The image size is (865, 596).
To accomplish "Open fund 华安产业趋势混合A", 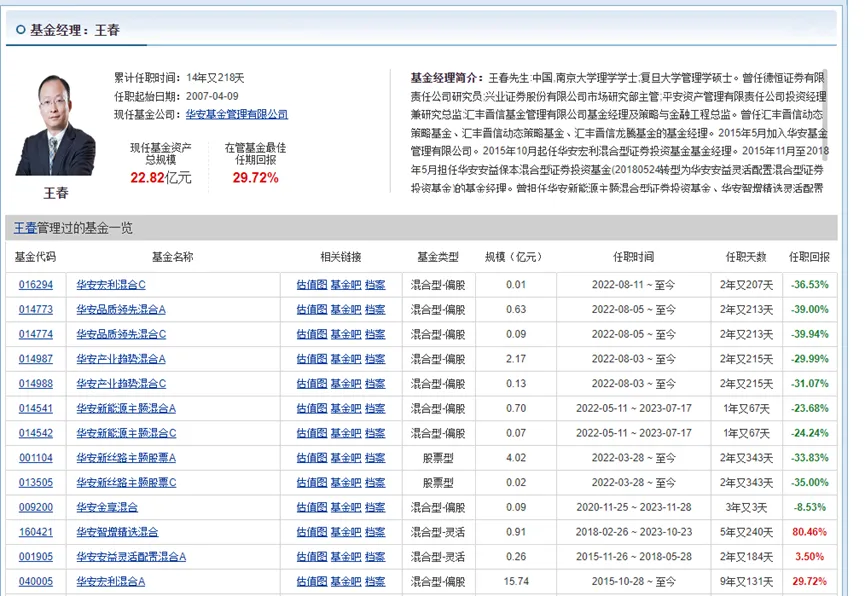I will tap(121, 359).
